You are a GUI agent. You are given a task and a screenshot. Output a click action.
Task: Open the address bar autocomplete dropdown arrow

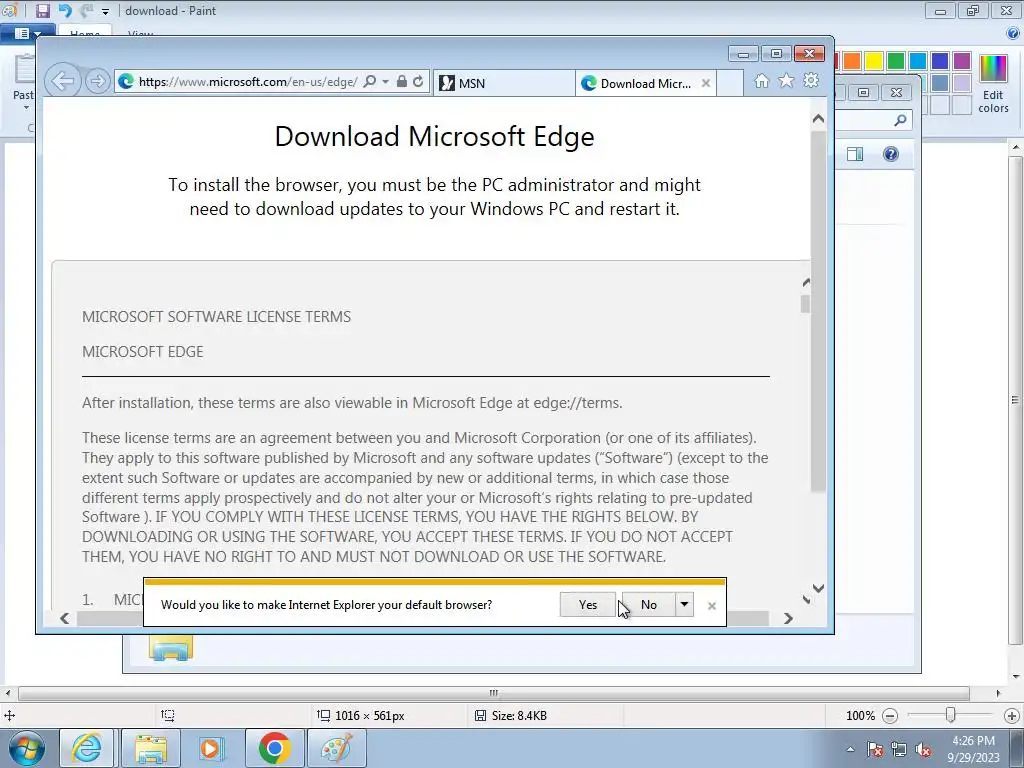coord(385,82)
